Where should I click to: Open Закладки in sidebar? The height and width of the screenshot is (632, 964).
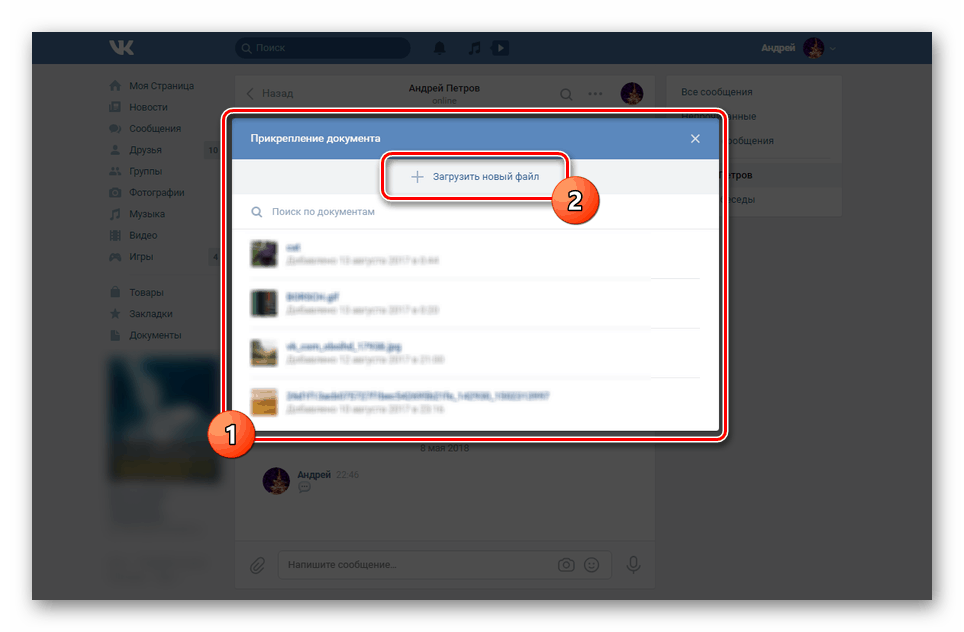pos(151,314)
